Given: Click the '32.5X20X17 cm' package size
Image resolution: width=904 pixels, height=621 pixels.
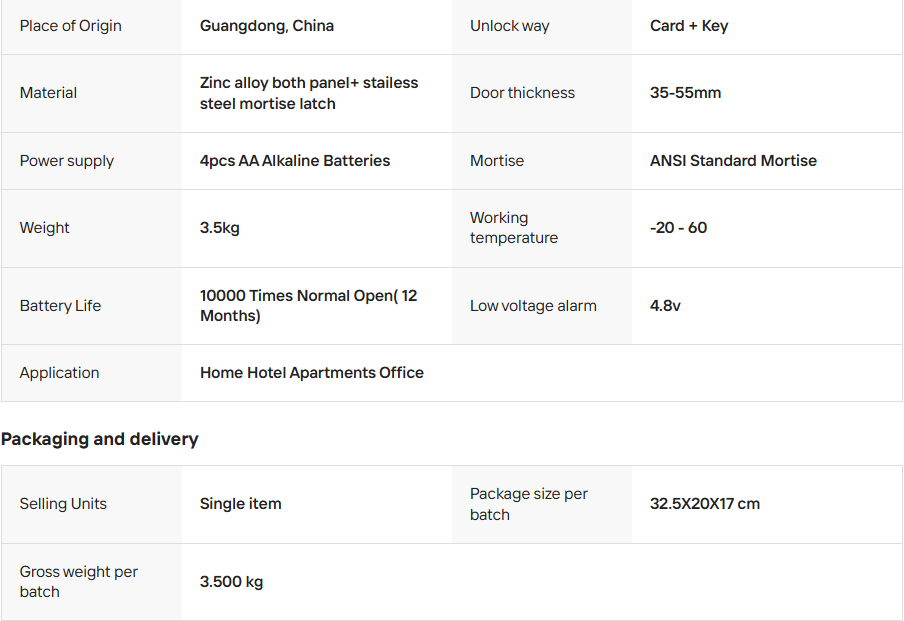Looking at the screenshot, I should [x=705, y=504].
